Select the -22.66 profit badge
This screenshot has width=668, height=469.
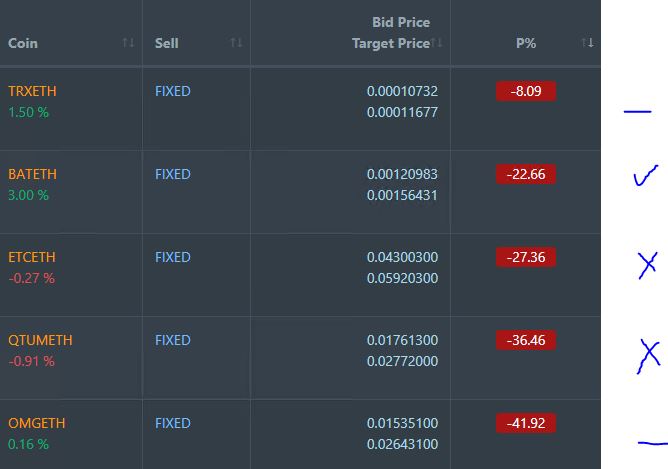(x=526, y=174)
